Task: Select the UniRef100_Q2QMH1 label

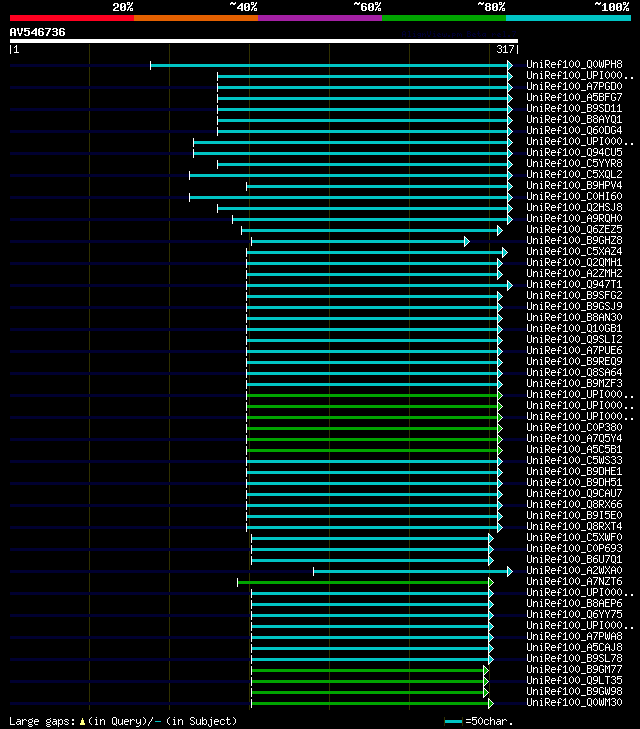Action: pyautogui.click(x=574, y=262)
